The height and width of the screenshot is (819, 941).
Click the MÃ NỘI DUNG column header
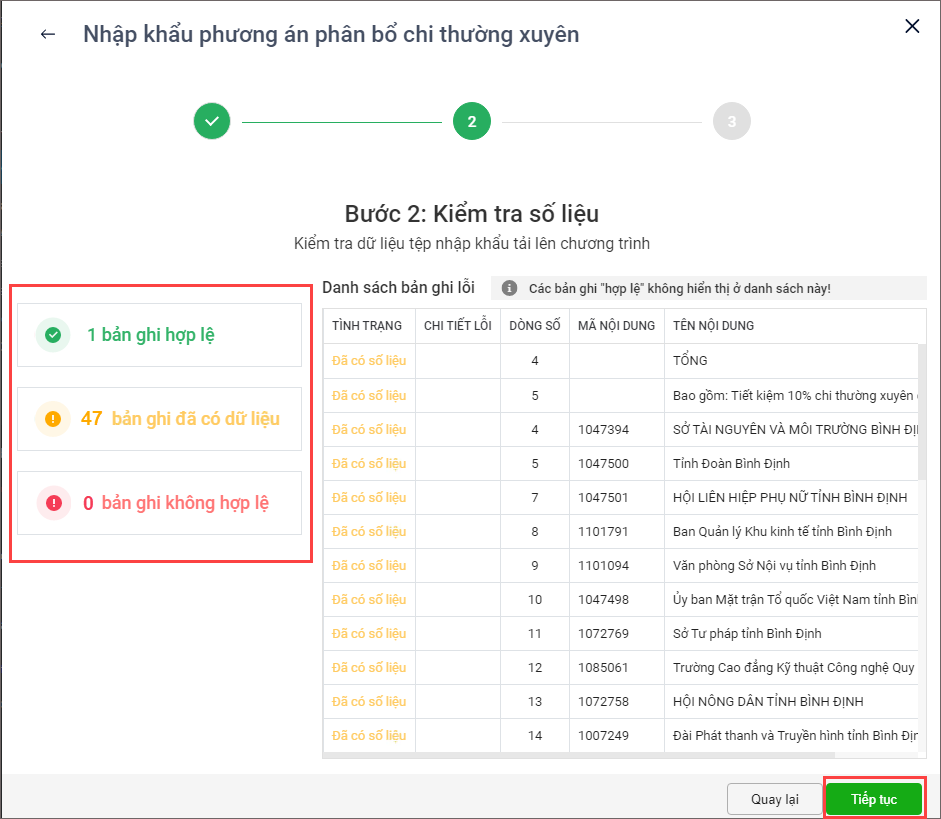[616, 326]
